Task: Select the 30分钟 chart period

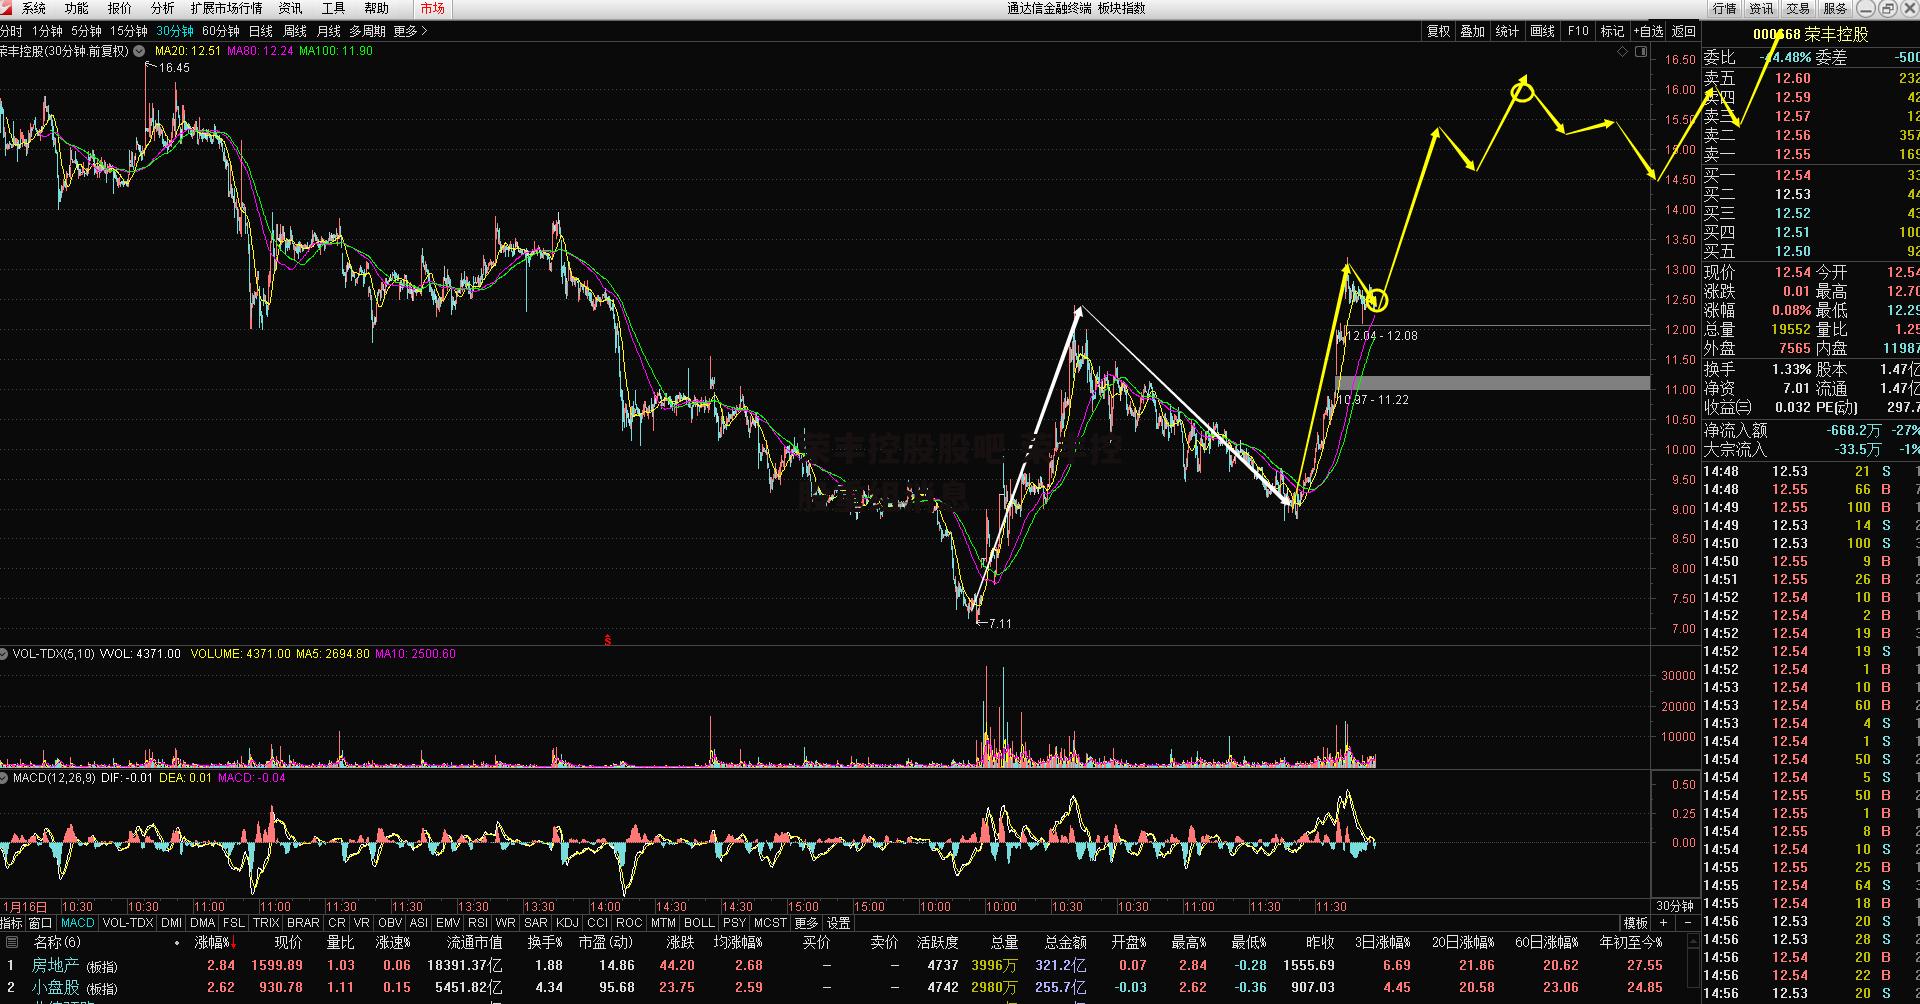Action: tap(175, 31)
